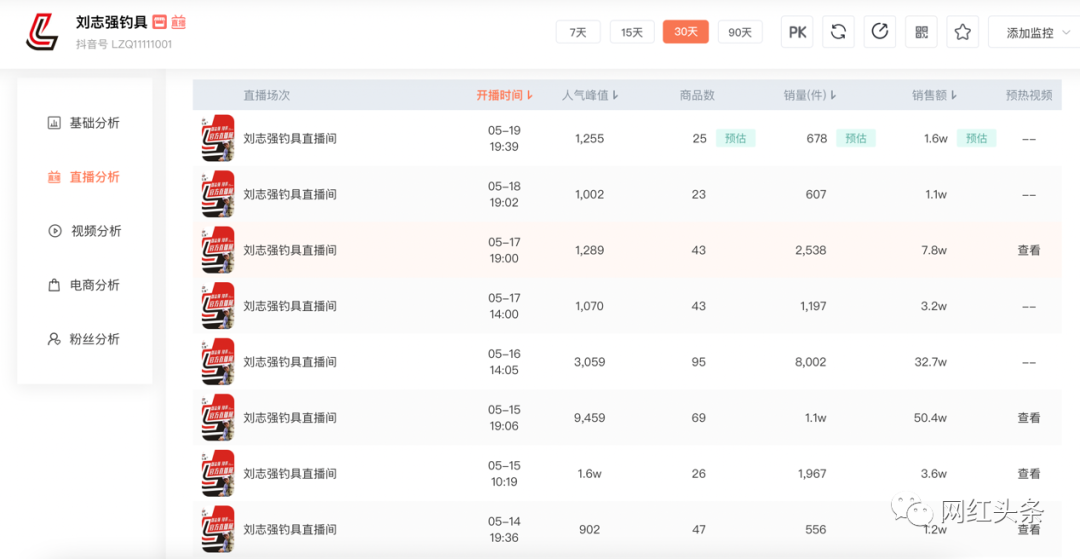
Task: Sort by 人气峰值 column
Action: click(590, 95)
